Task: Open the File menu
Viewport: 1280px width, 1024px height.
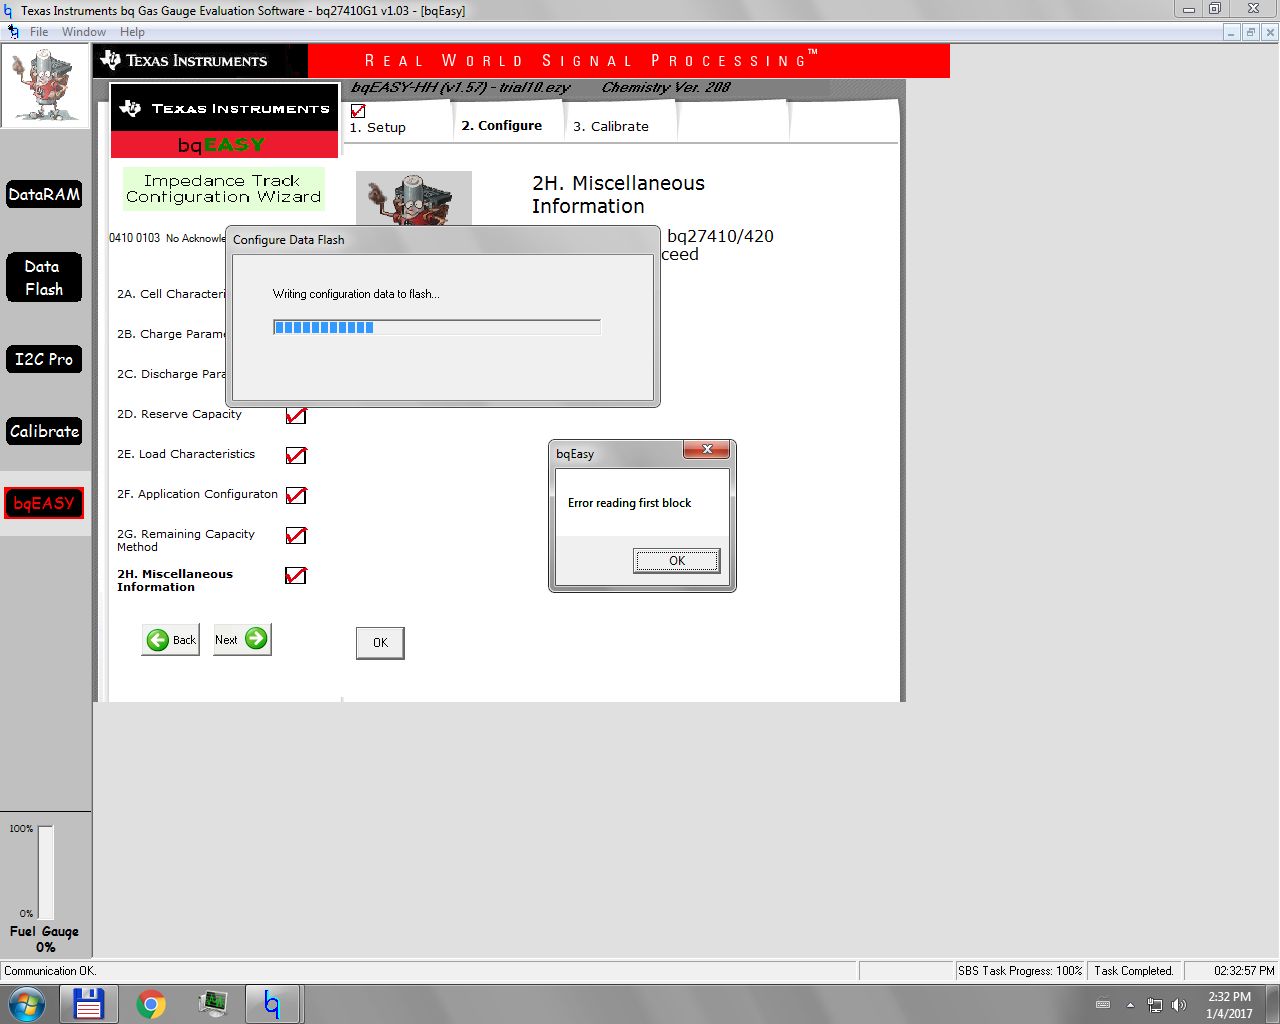Action: coord(38,31)
